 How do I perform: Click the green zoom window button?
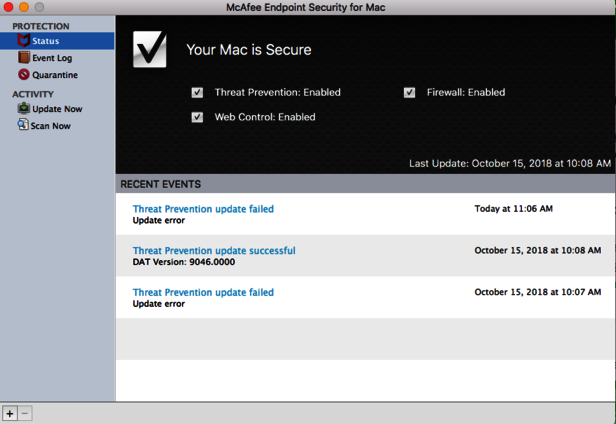pyautogui.click(x=40, y=8)
